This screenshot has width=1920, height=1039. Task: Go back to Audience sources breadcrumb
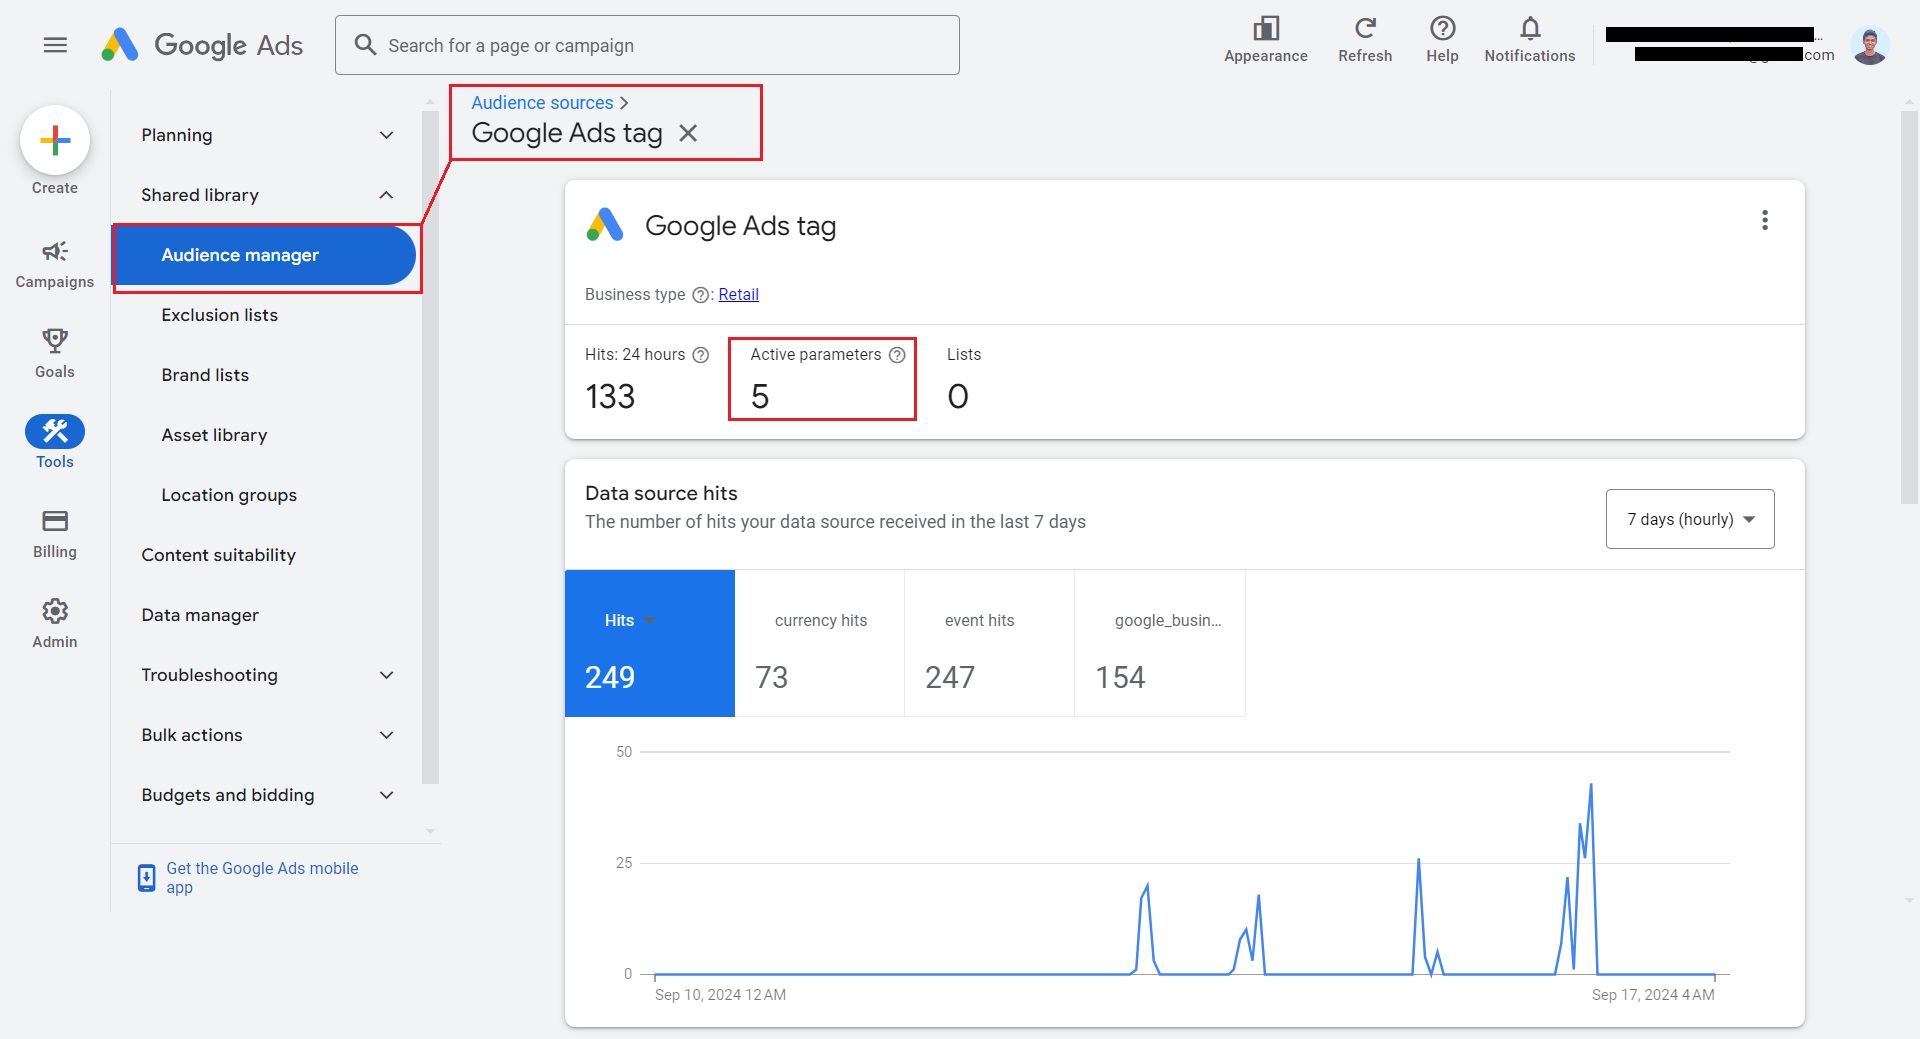point(542,103)
